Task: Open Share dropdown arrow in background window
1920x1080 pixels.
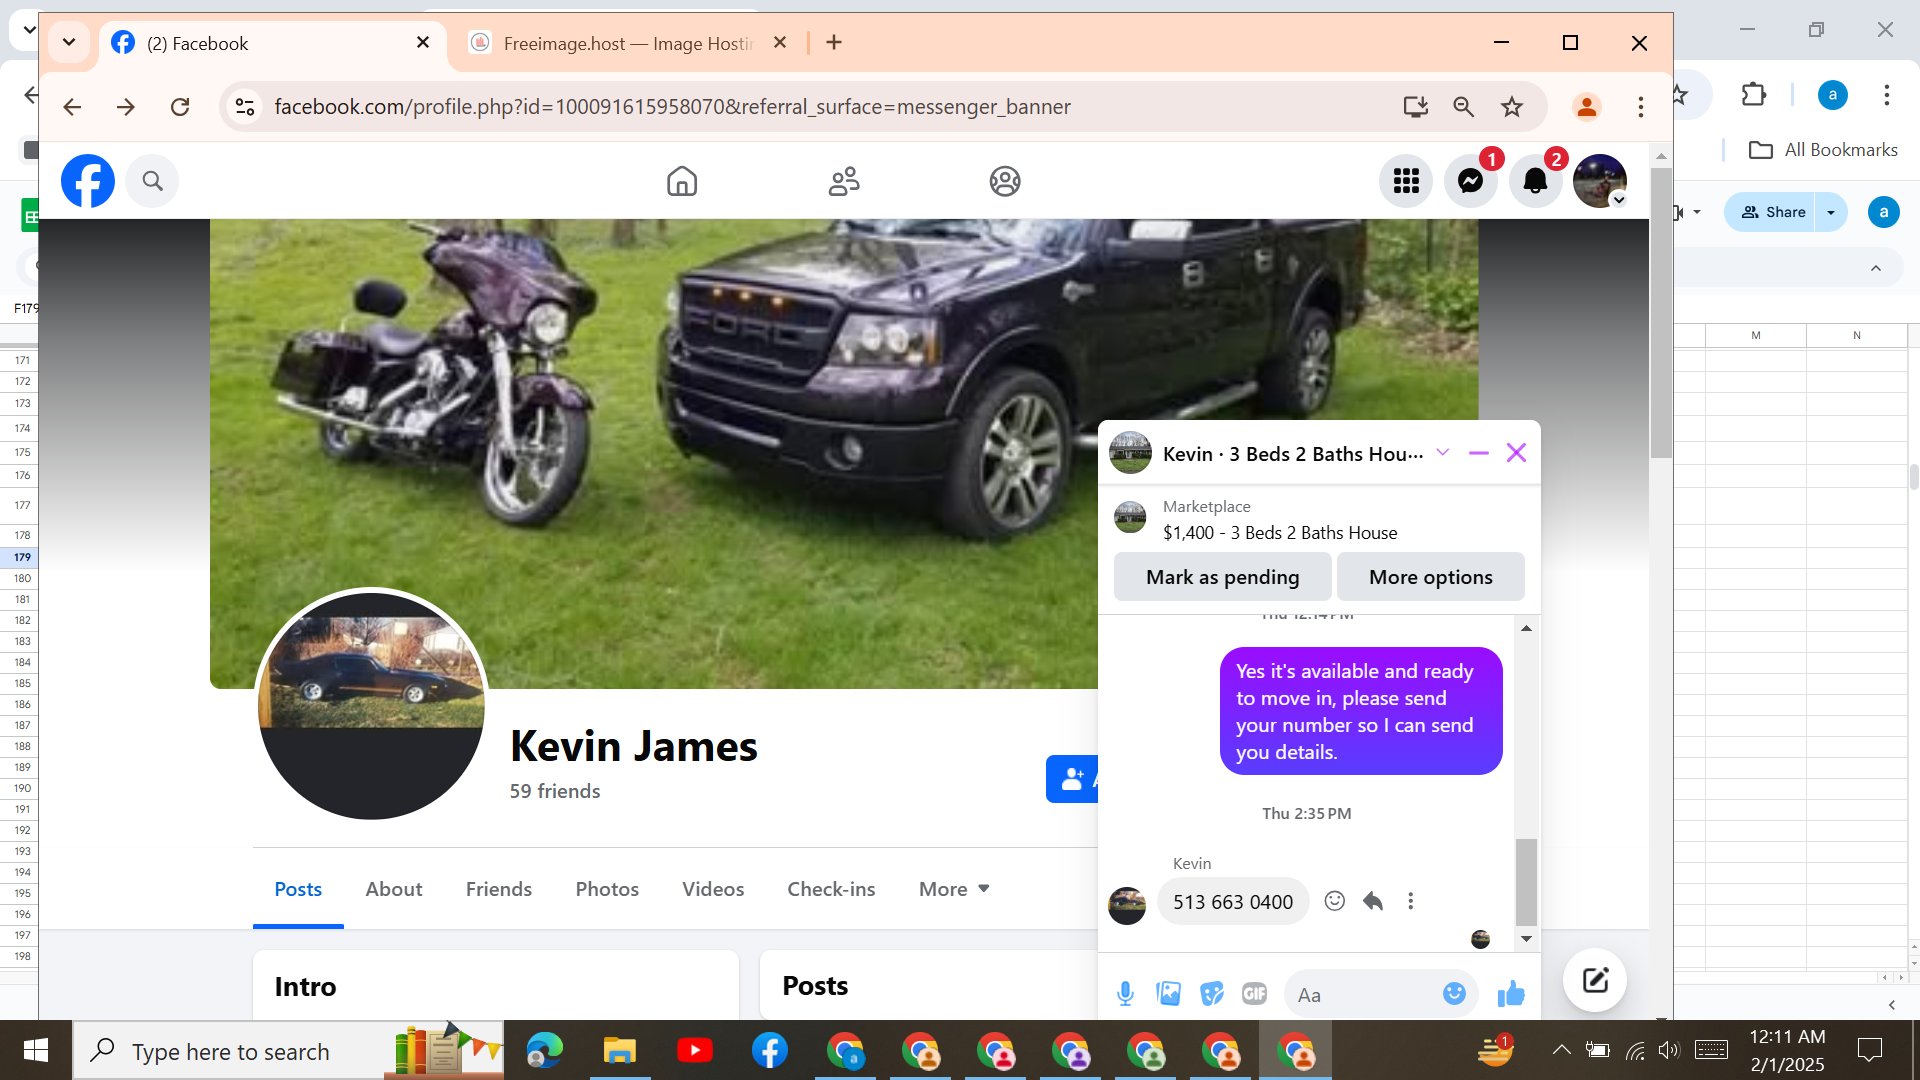Action: point(1831,212)
